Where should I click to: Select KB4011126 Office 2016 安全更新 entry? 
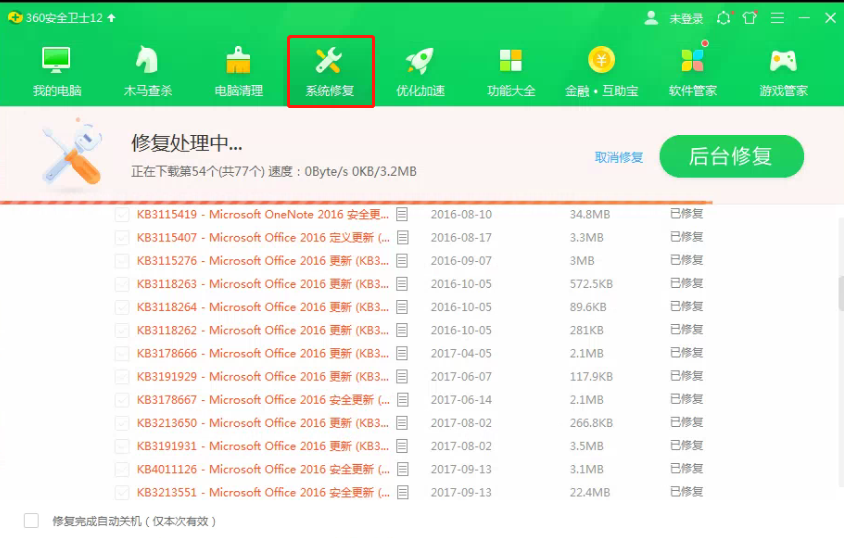point(263,469)
